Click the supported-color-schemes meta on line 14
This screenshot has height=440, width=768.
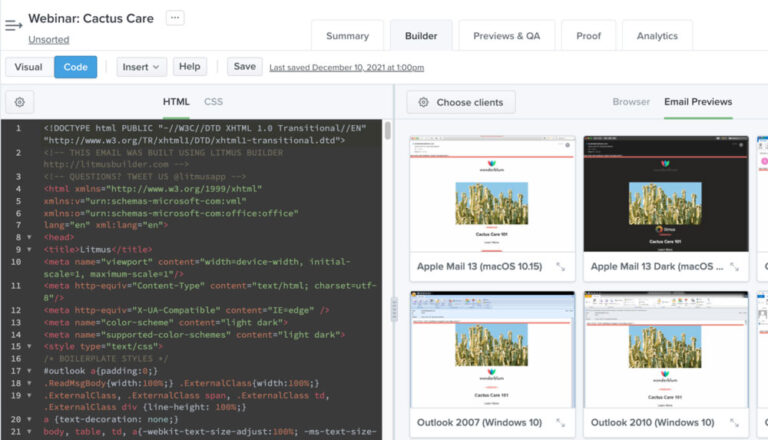pos(194,335)
